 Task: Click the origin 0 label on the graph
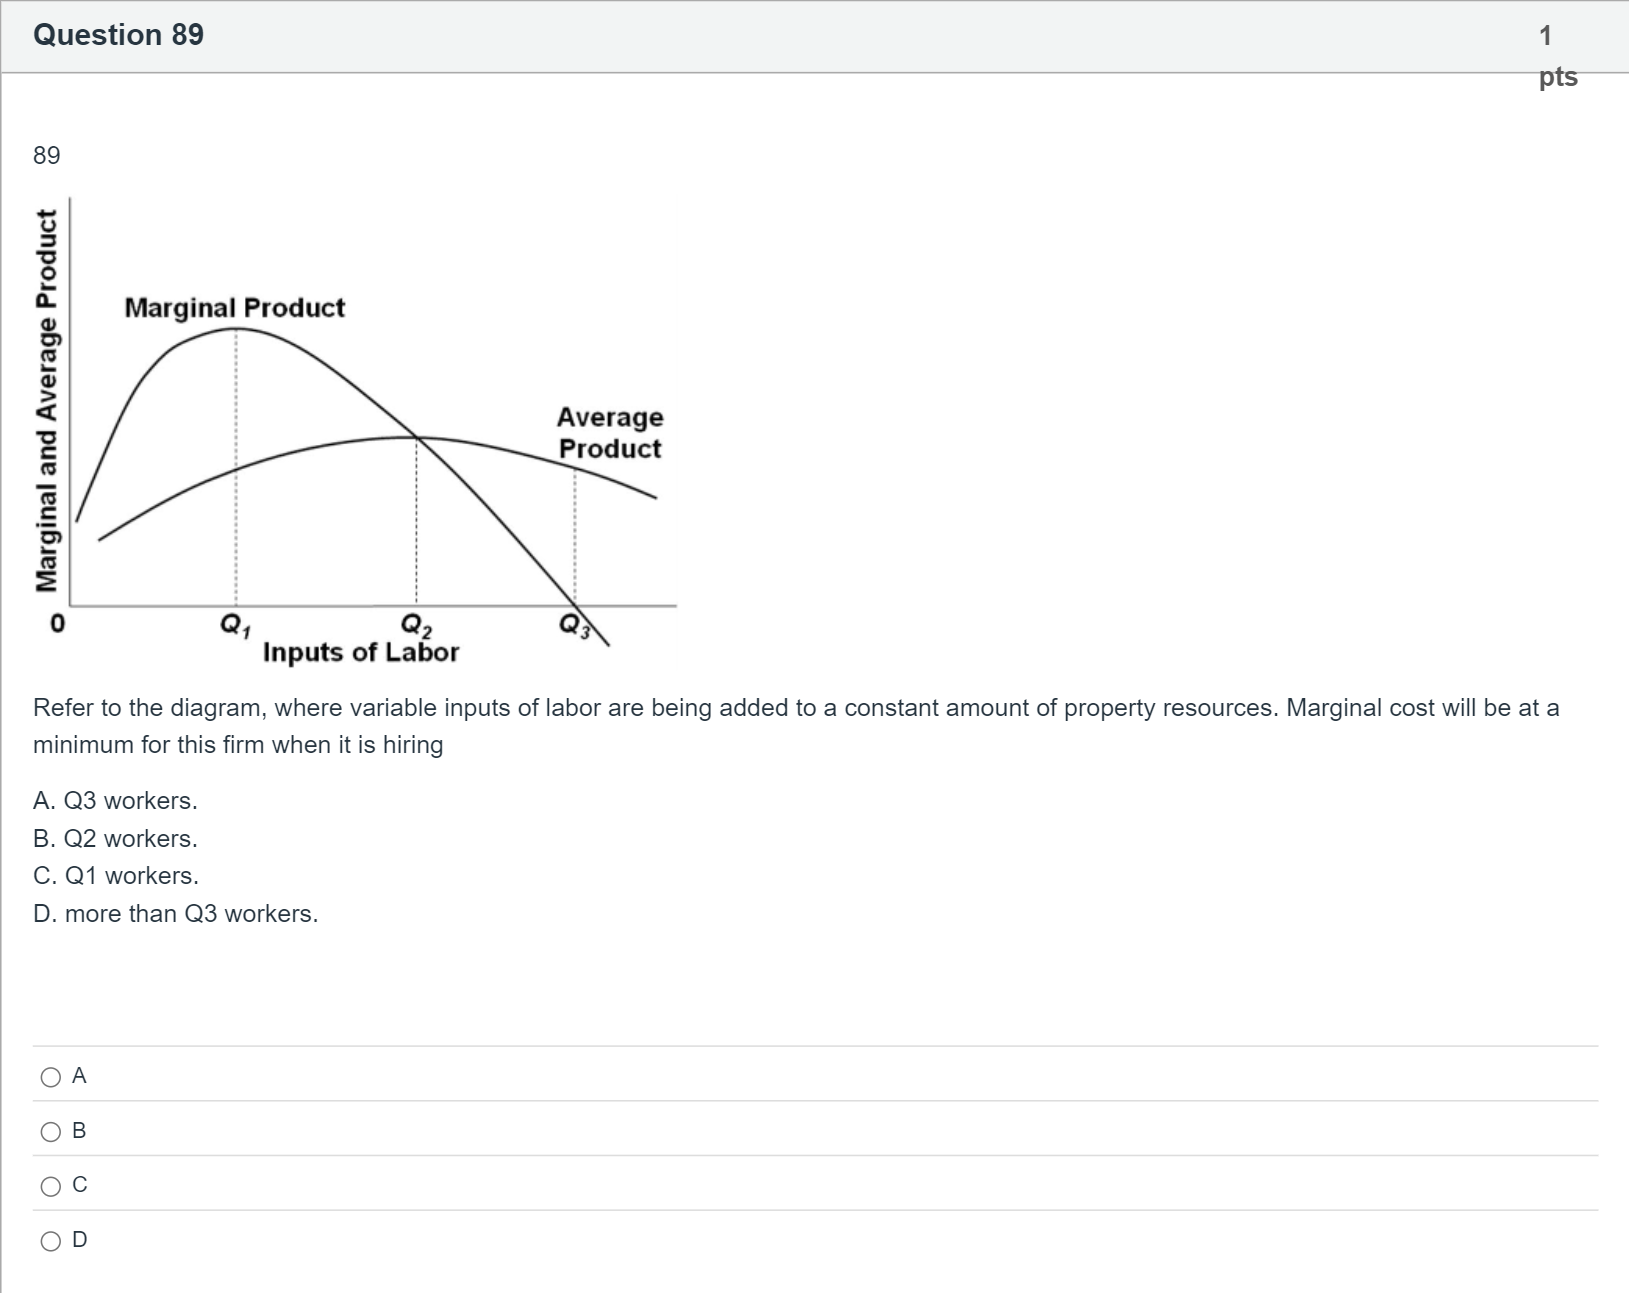coord(58,625)
